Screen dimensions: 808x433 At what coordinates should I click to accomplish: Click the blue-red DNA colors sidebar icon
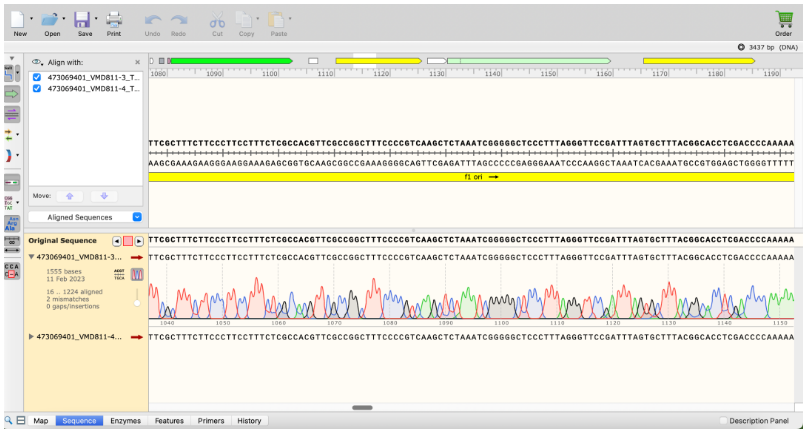(x=9, y=155)
